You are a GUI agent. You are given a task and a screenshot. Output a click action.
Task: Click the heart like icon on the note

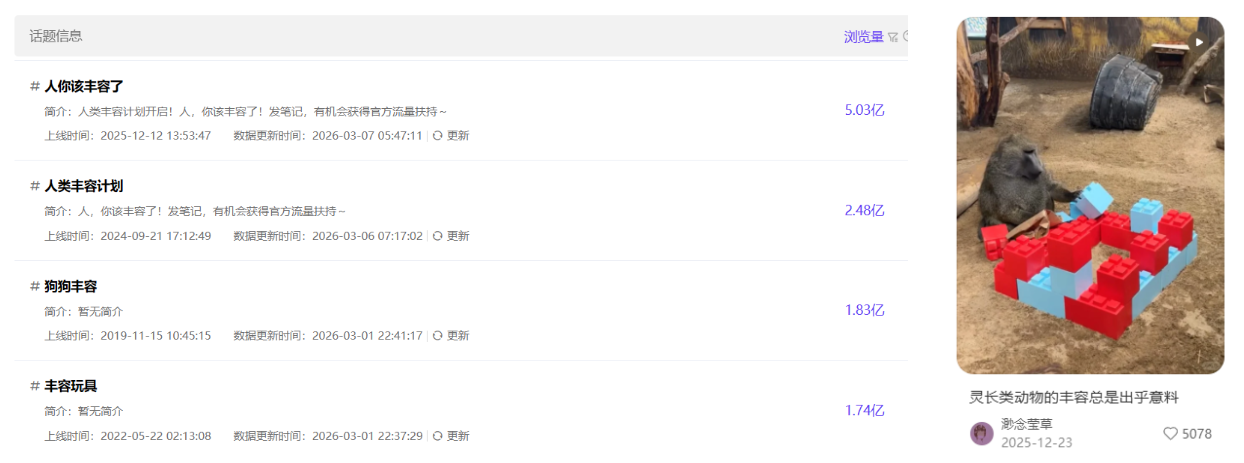[x=1170, y=434]
